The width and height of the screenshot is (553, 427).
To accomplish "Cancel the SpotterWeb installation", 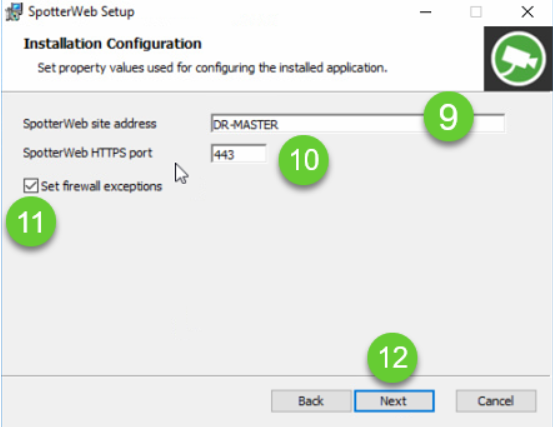I will [x=496, y=401].
